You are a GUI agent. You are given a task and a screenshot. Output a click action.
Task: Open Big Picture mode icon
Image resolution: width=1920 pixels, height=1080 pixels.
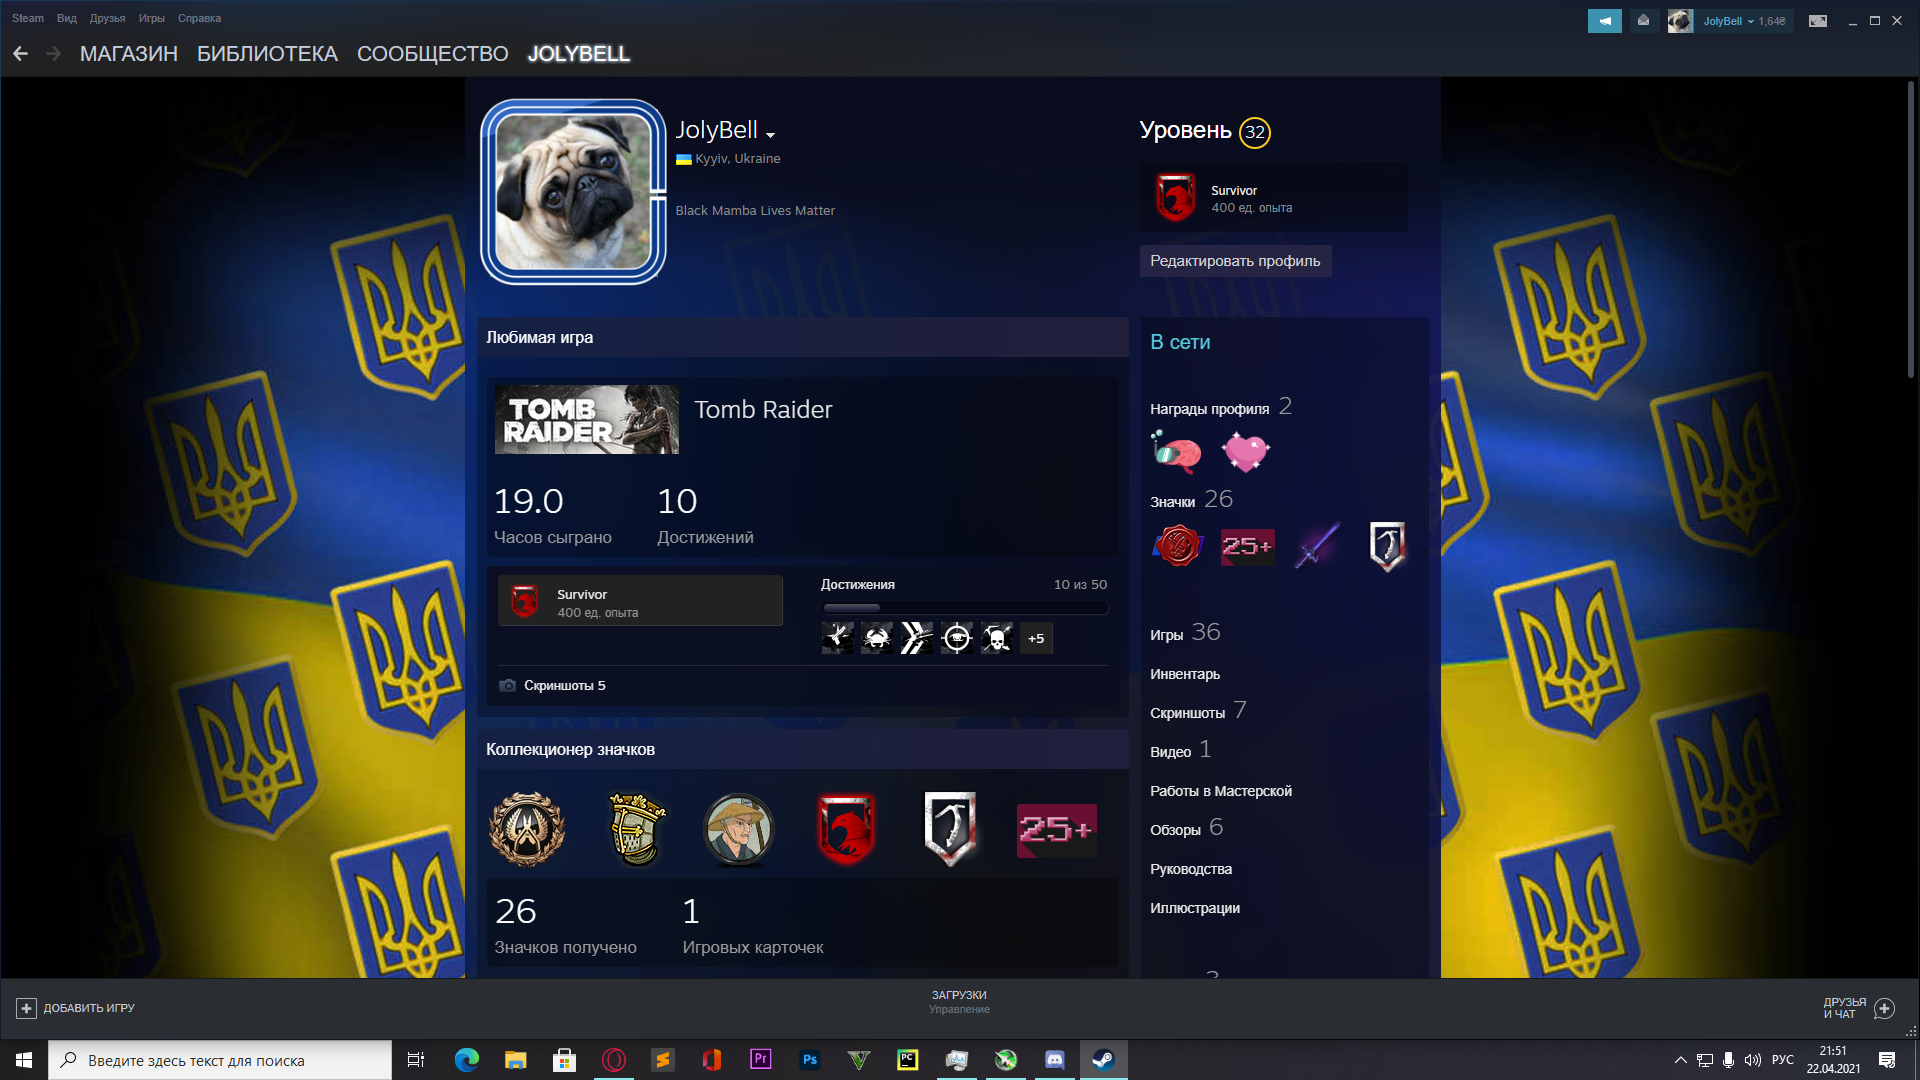[1818, 21]
